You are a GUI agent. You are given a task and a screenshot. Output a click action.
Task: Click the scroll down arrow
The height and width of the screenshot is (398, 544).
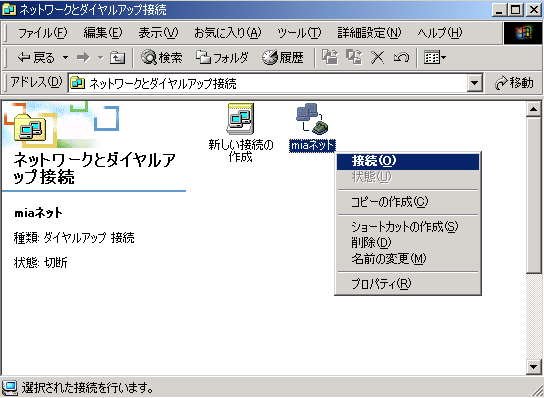pos(533,366)
